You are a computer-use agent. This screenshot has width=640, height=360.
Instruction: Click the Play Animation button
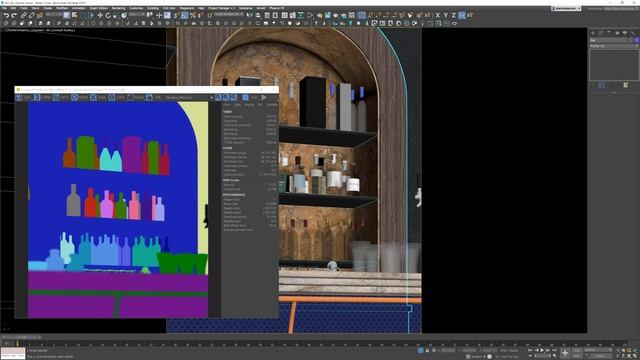[542, 350]
